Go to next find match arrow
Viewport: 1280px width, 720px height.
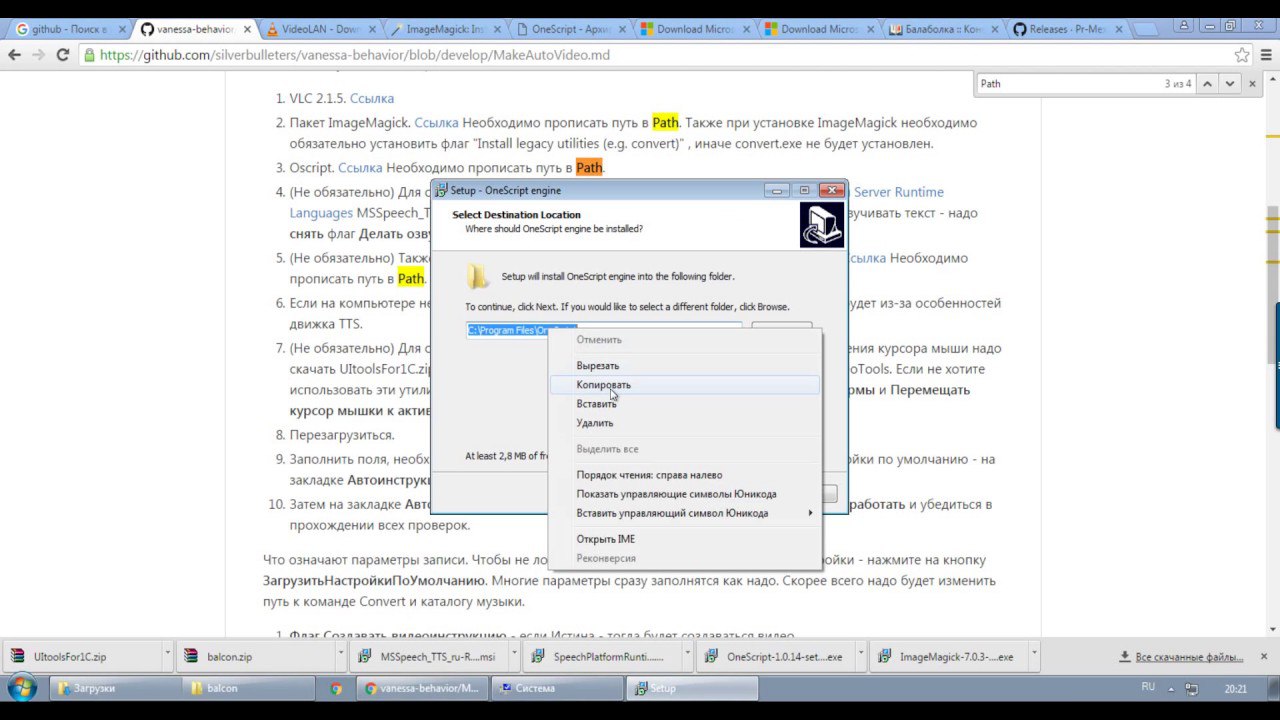pos(1230,84)
